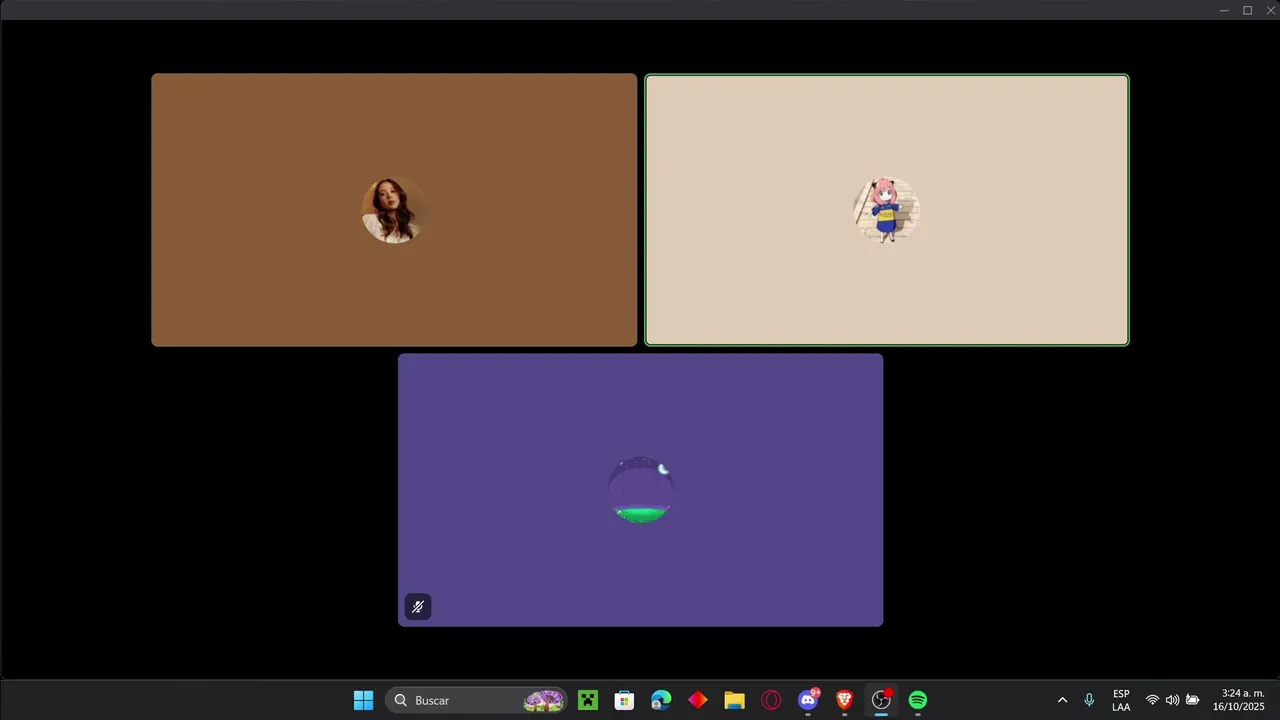The height and width of the screenshot is (720, 1280).
Task: Open the red diamond app in taskbar
Action: (x=698, y=700)
